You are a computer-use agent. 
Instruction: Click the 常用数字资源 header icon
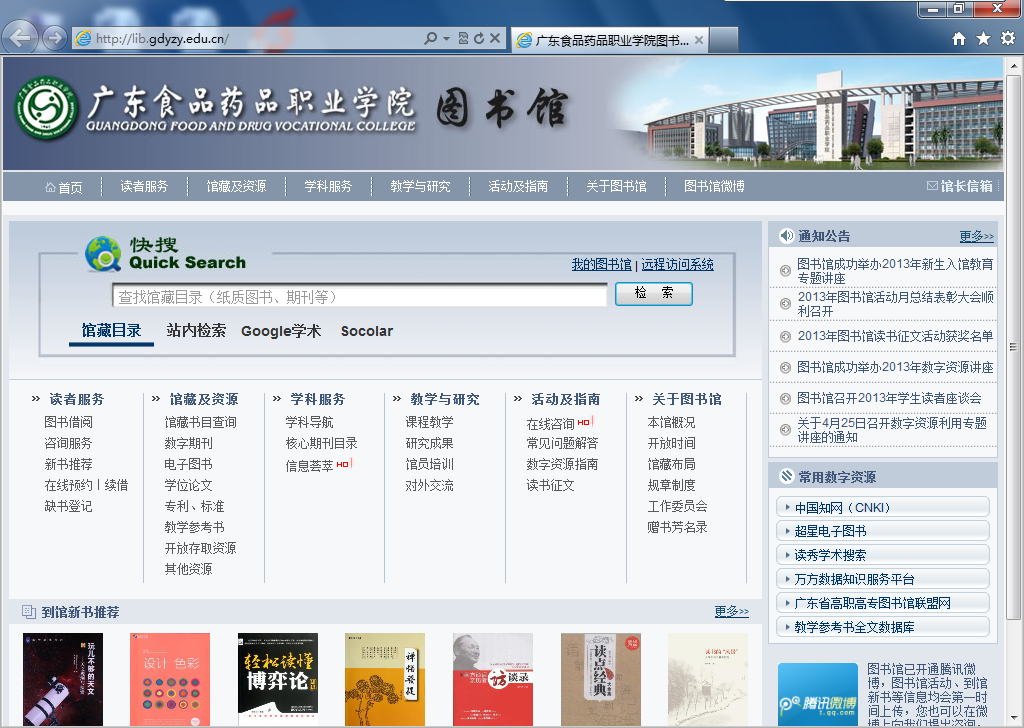tap(786, 477)
